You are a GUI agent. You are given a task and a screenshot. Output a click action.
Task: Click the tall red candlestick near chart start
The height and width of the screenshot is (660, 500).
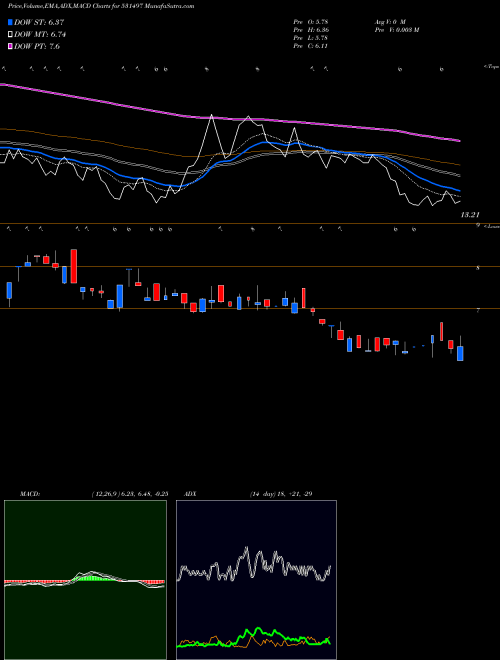74,266
